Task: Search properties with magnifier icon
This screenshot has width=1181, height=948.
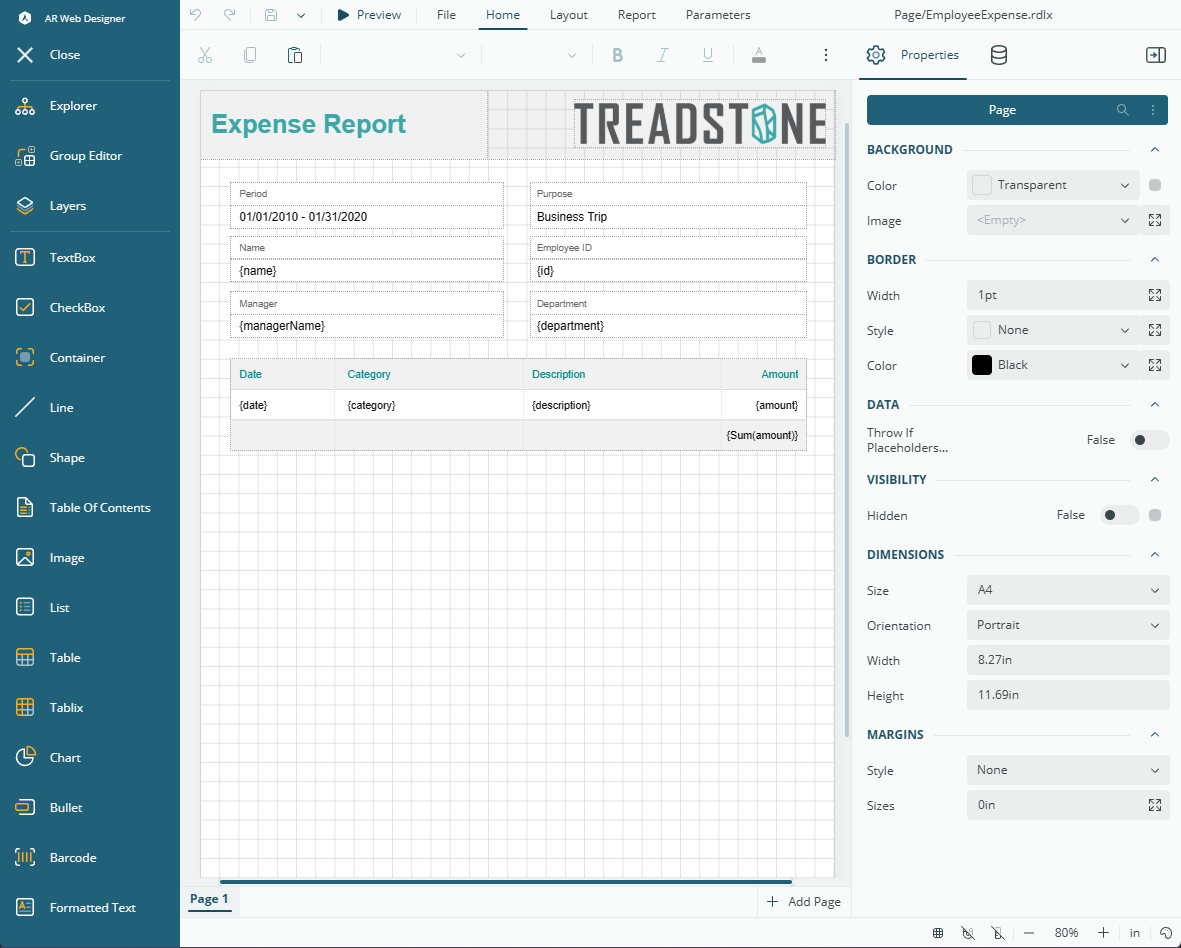Action: coord(1122,110)
